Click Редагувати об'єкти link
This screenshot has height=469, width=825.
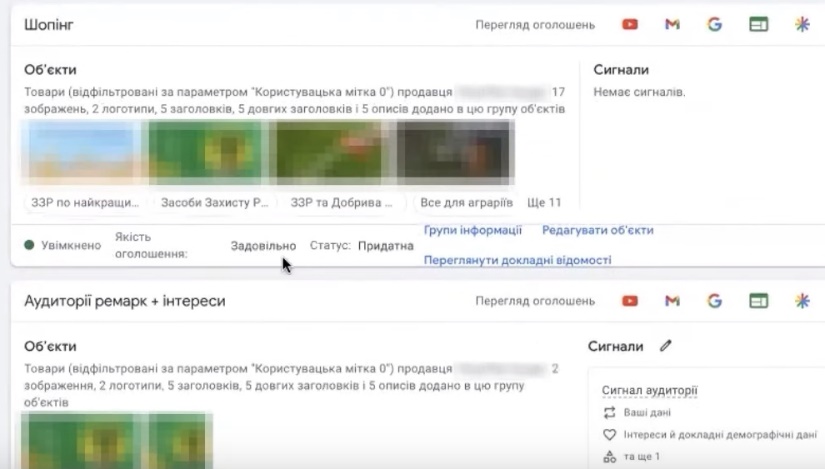tap(597, 230)
